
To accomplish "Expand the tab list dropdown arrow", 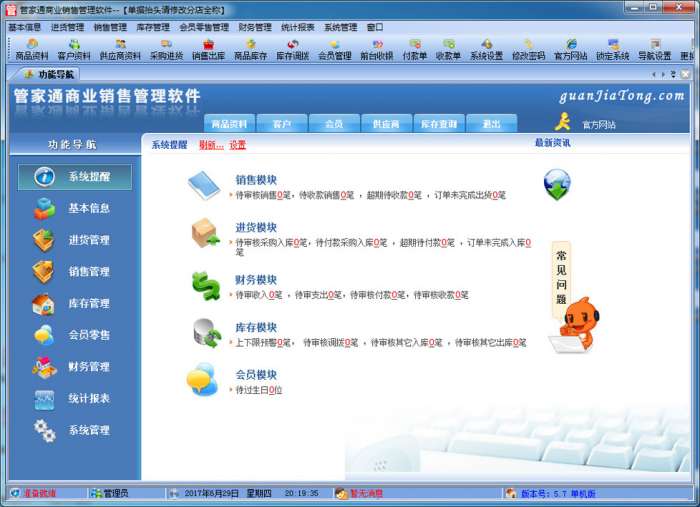I will pos(673,75).
